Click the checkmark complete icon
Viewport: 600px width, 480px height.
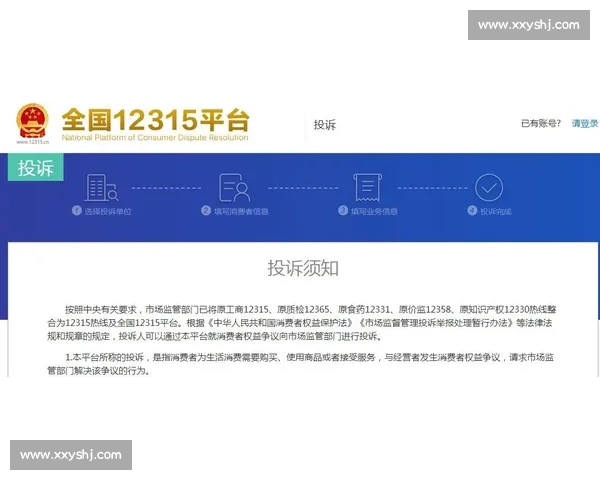[x=489, y=187]
